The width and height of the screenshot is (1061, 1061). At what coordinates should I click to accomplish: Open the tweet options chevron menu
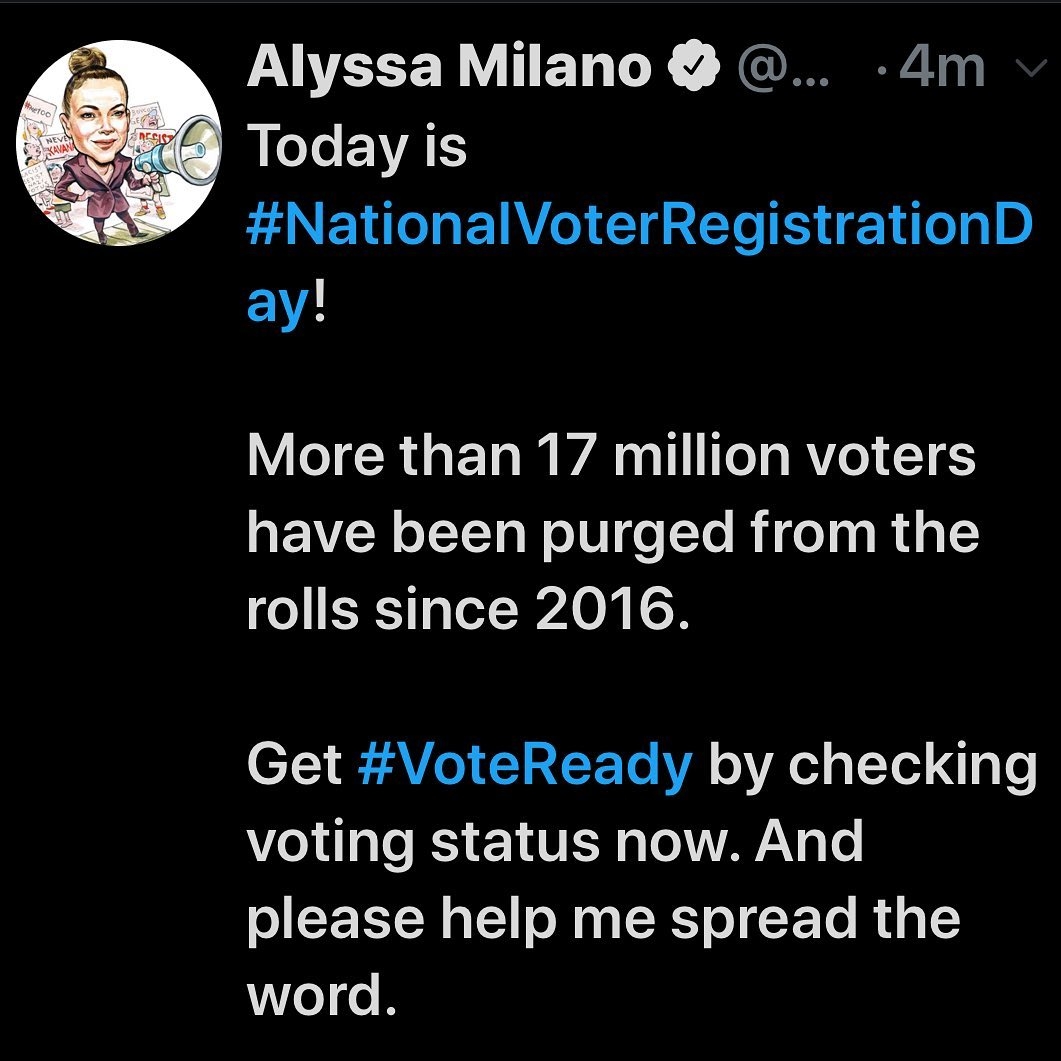[1032, 68]
